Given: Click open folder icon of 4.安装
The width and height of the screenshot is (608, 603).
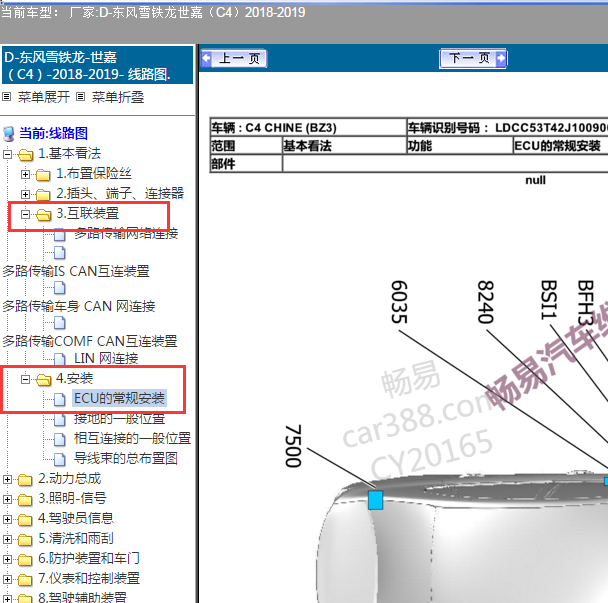Looking at the screenshot, I should (x=43, y=380).
